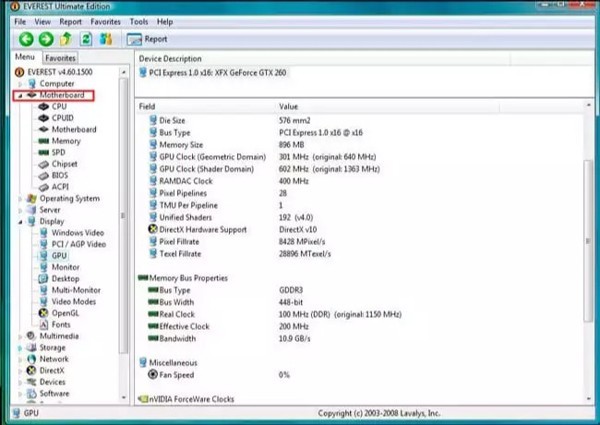The width and height of the screenshot is (600, 425).
Task: Select the SPD memory item
Action: point(58,152)
